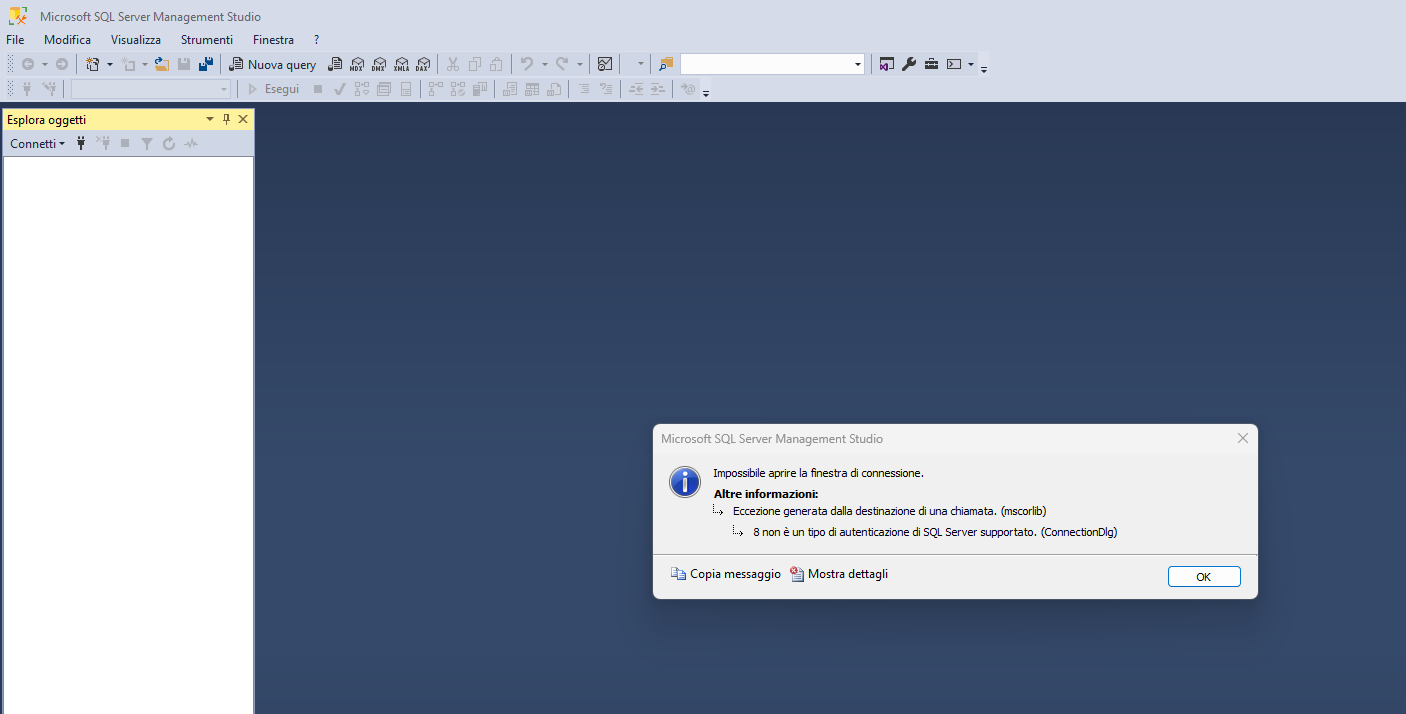The image size is (1406, 714).
Task: Click the Open File folder icon
Action: (x=161, y=64)
